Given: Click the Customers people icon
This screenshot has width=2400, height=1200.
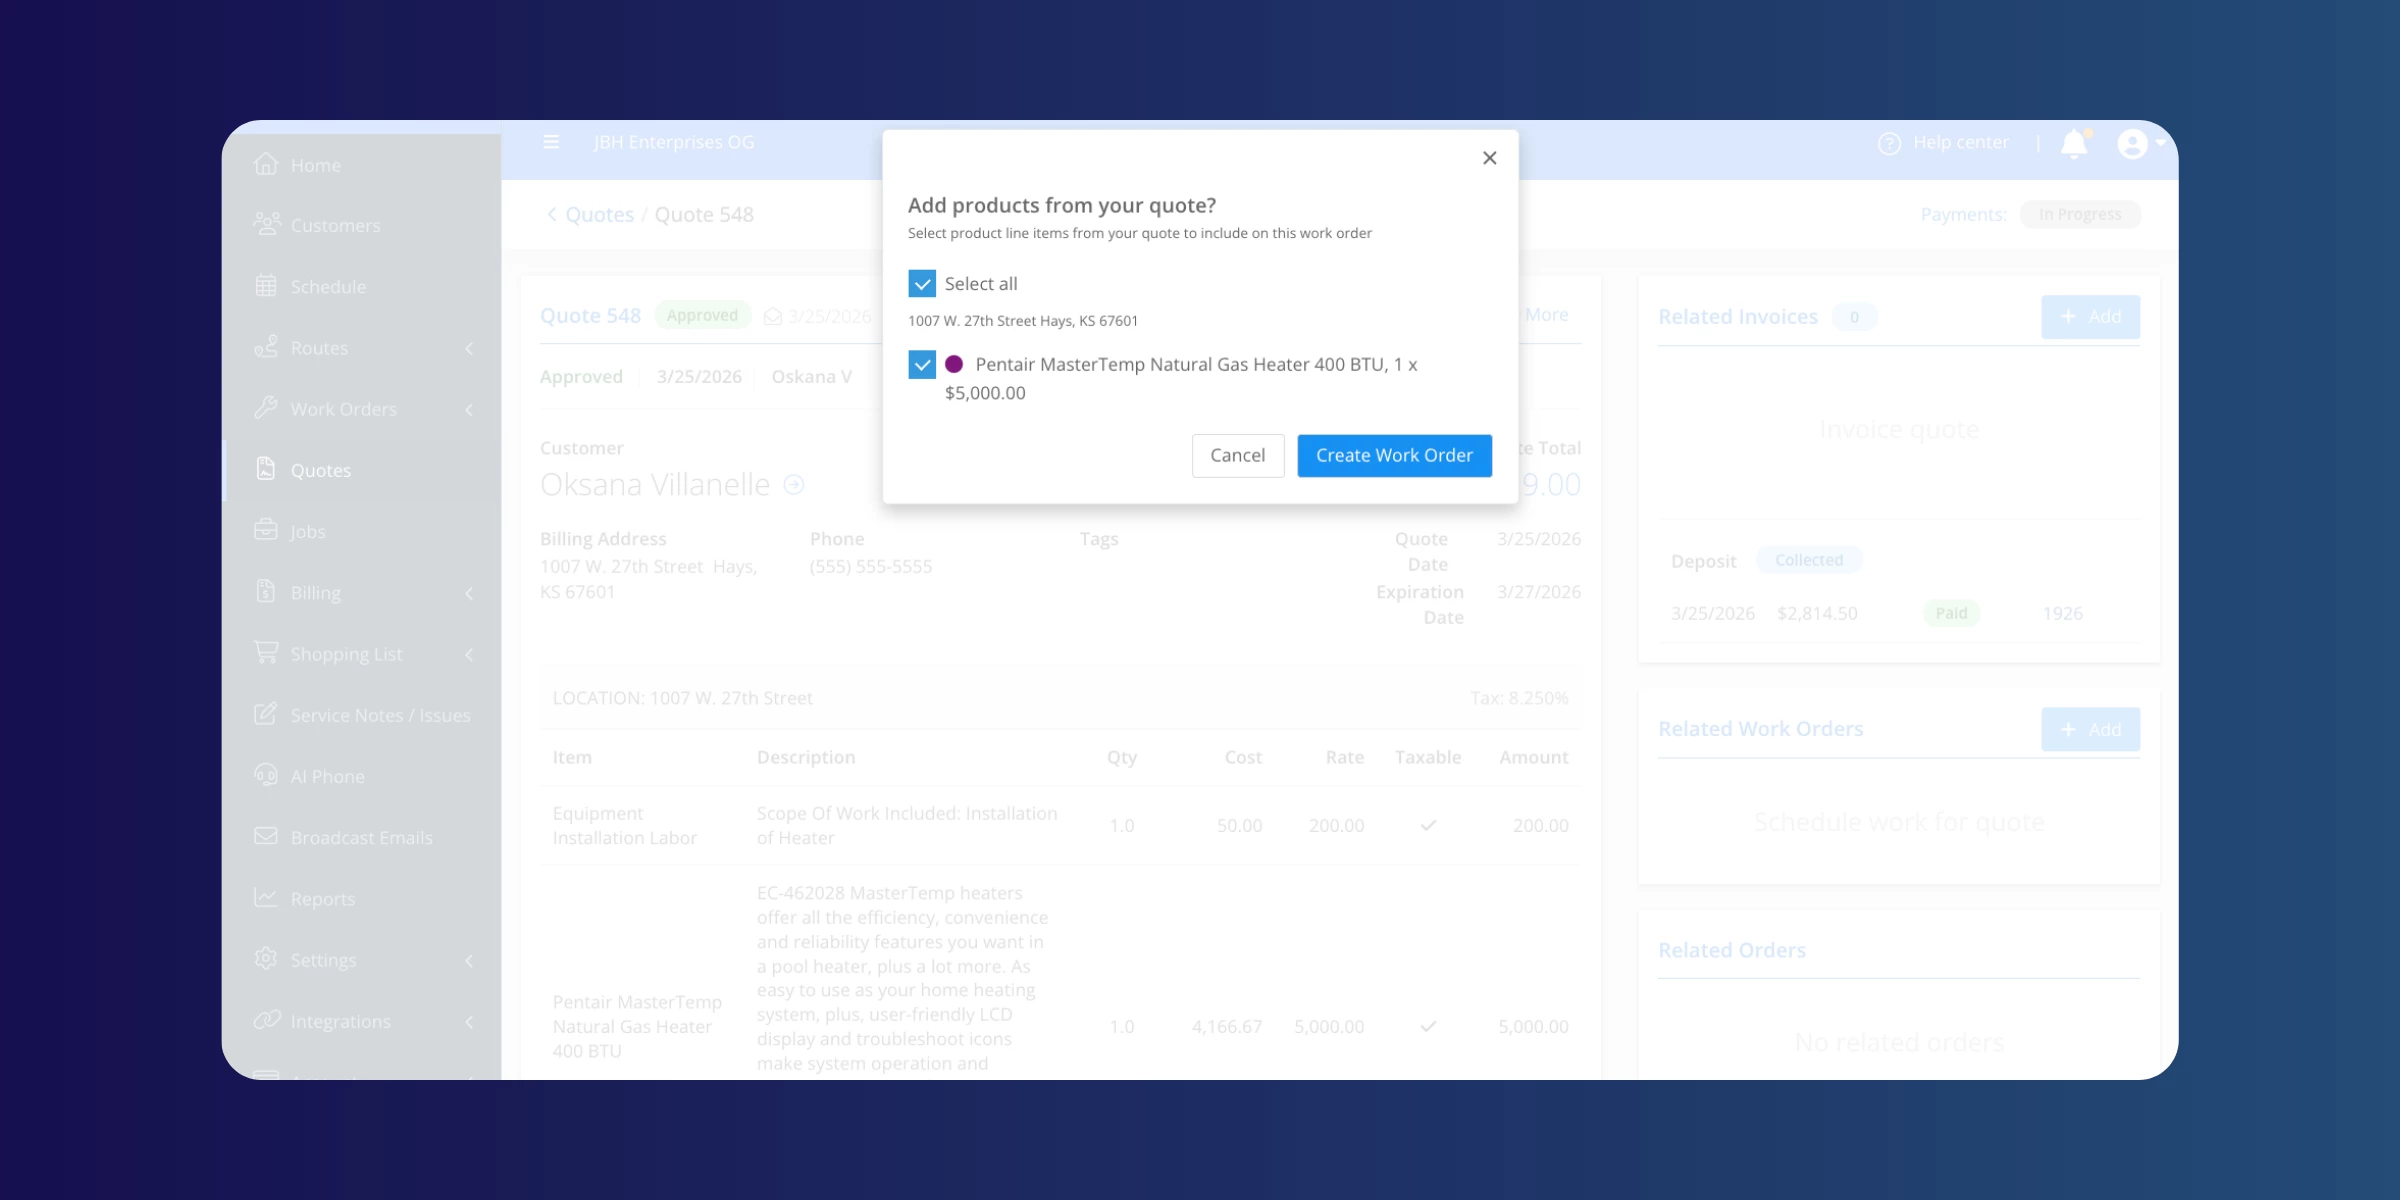Looking at the screenshot, I should (x=266, y=225).
